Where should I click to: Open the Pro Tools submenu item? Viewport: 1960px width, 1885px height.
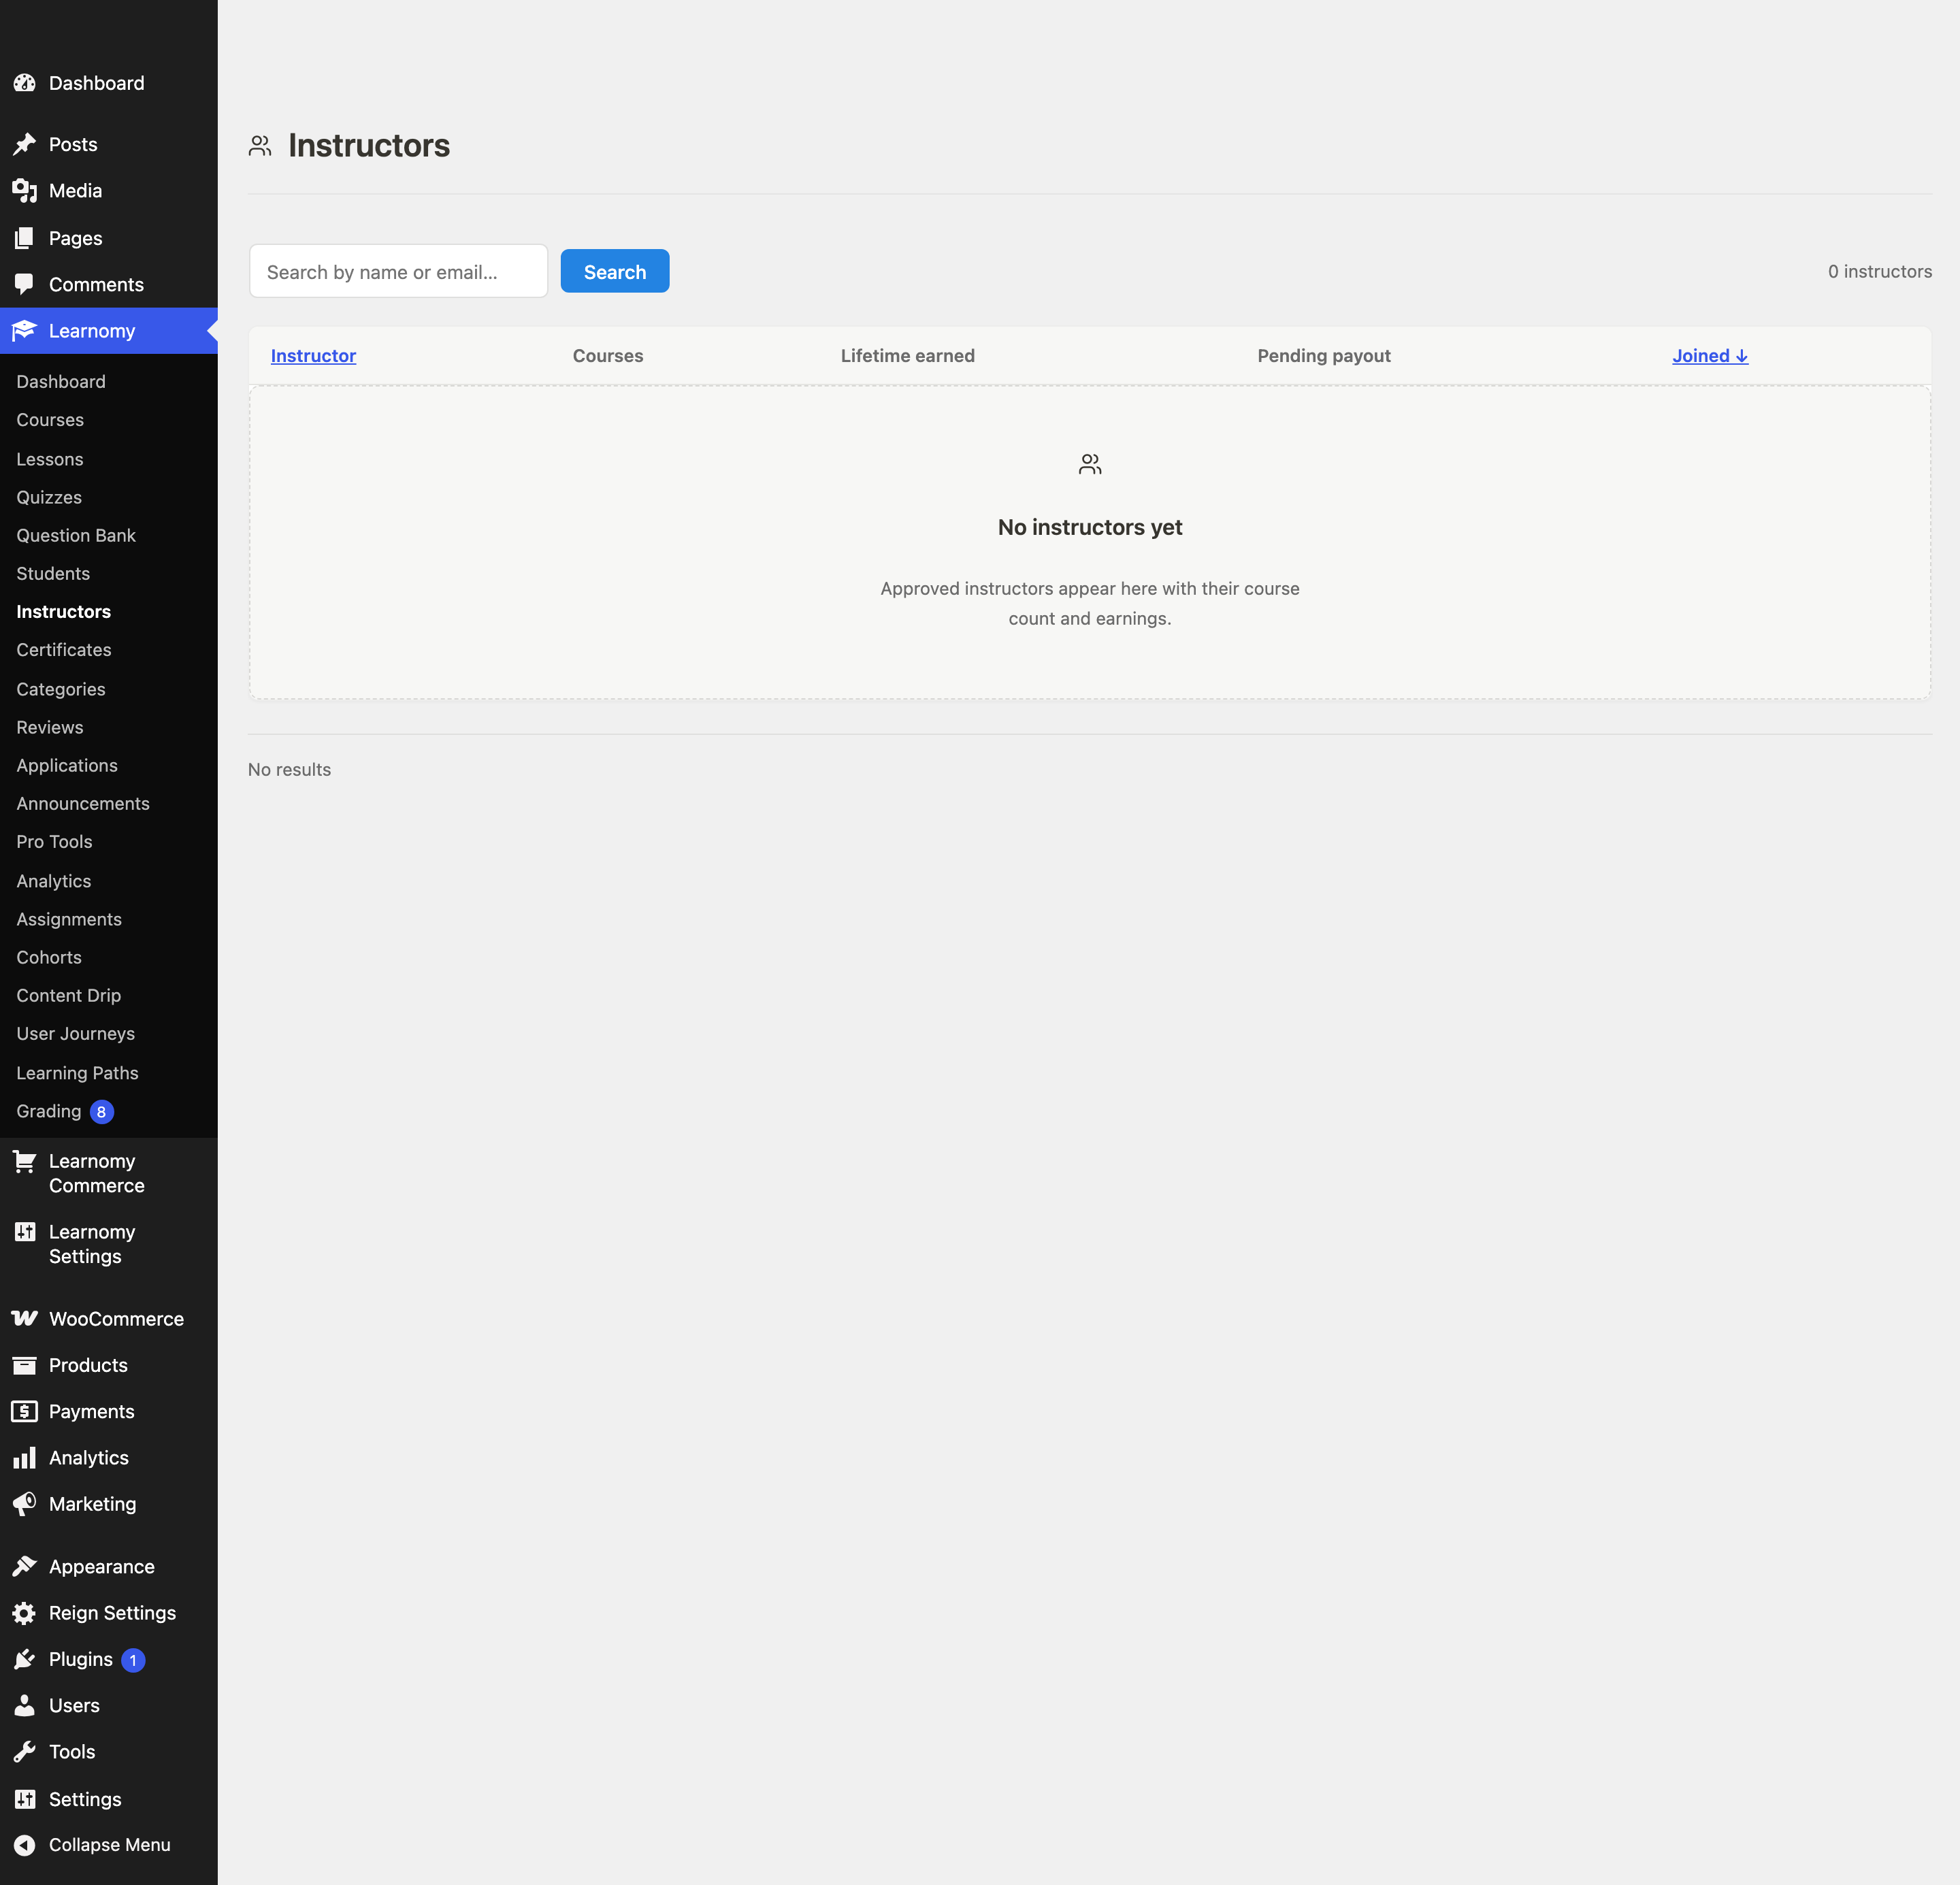pos(54,842)
